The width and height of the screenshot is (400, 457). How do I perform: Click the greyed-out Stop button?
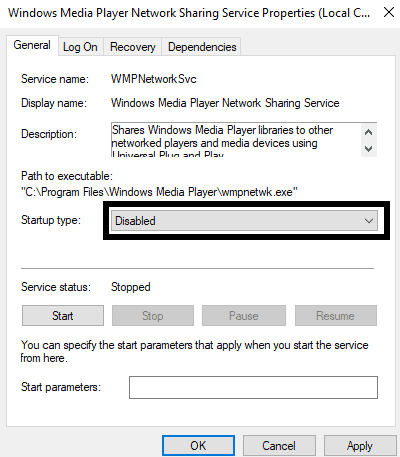pyautogui.click(x=153, y=316)
